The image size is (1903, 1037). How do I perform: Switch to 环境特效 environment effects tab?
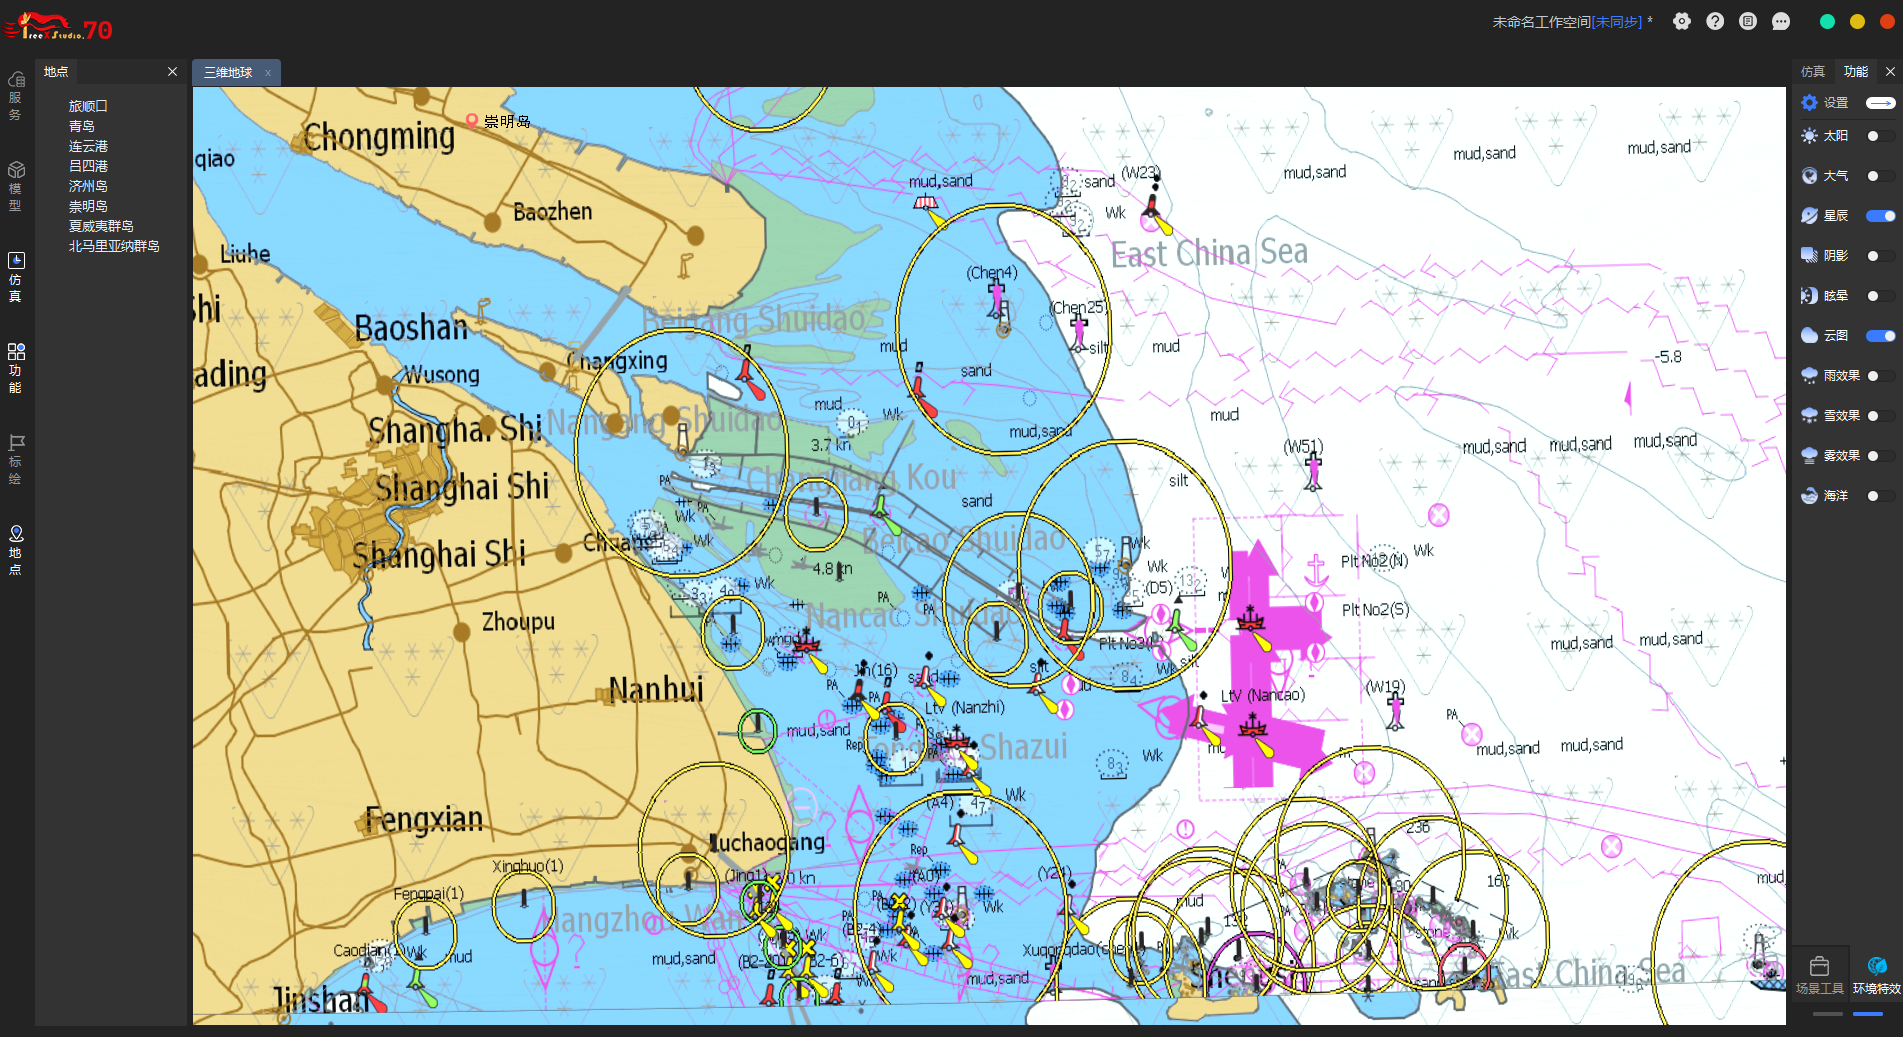point(1876,975)
